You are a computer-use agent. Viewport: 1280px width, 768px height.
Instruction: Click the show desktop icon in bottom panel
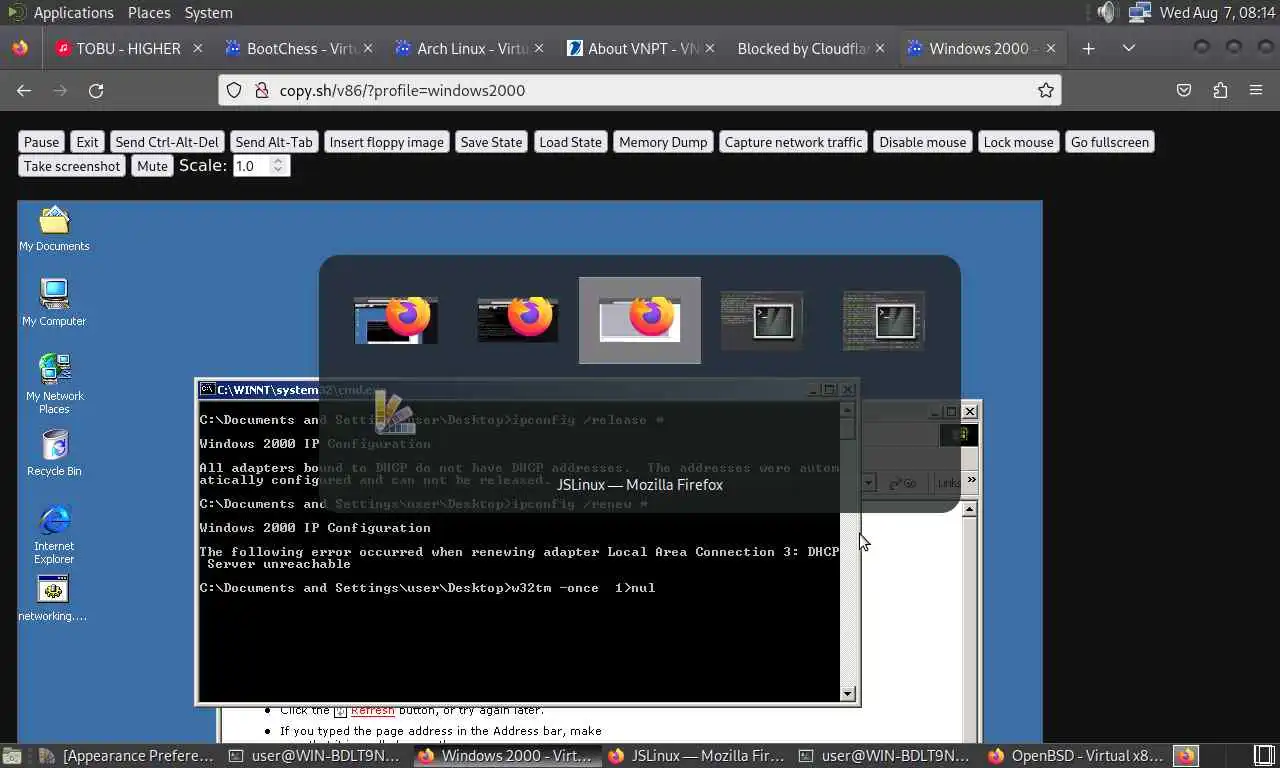click(10, 756)
